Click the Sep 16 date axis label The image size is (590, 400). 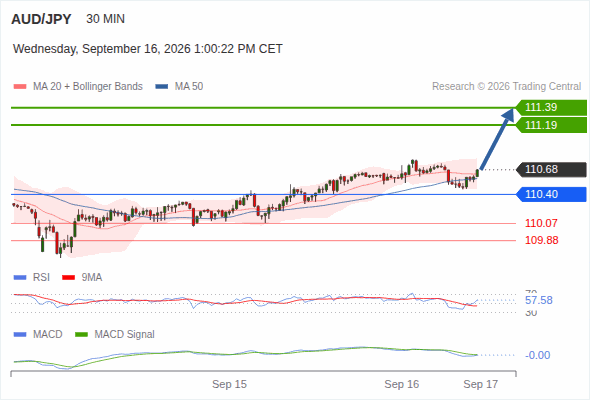(402, 384)
